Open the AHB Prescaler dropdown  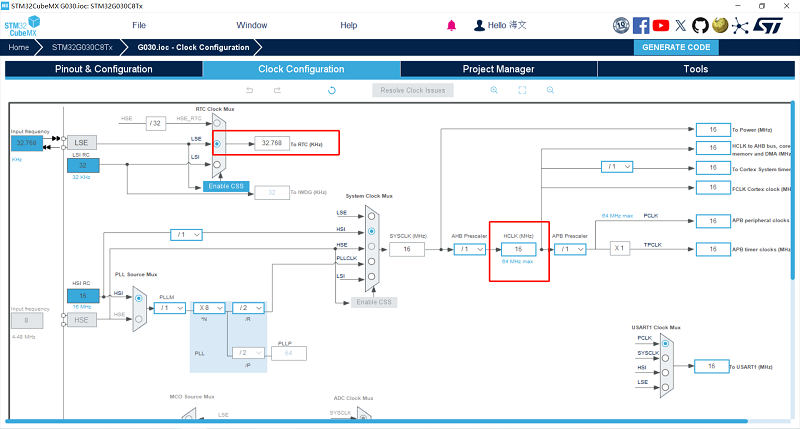(467, 249)
